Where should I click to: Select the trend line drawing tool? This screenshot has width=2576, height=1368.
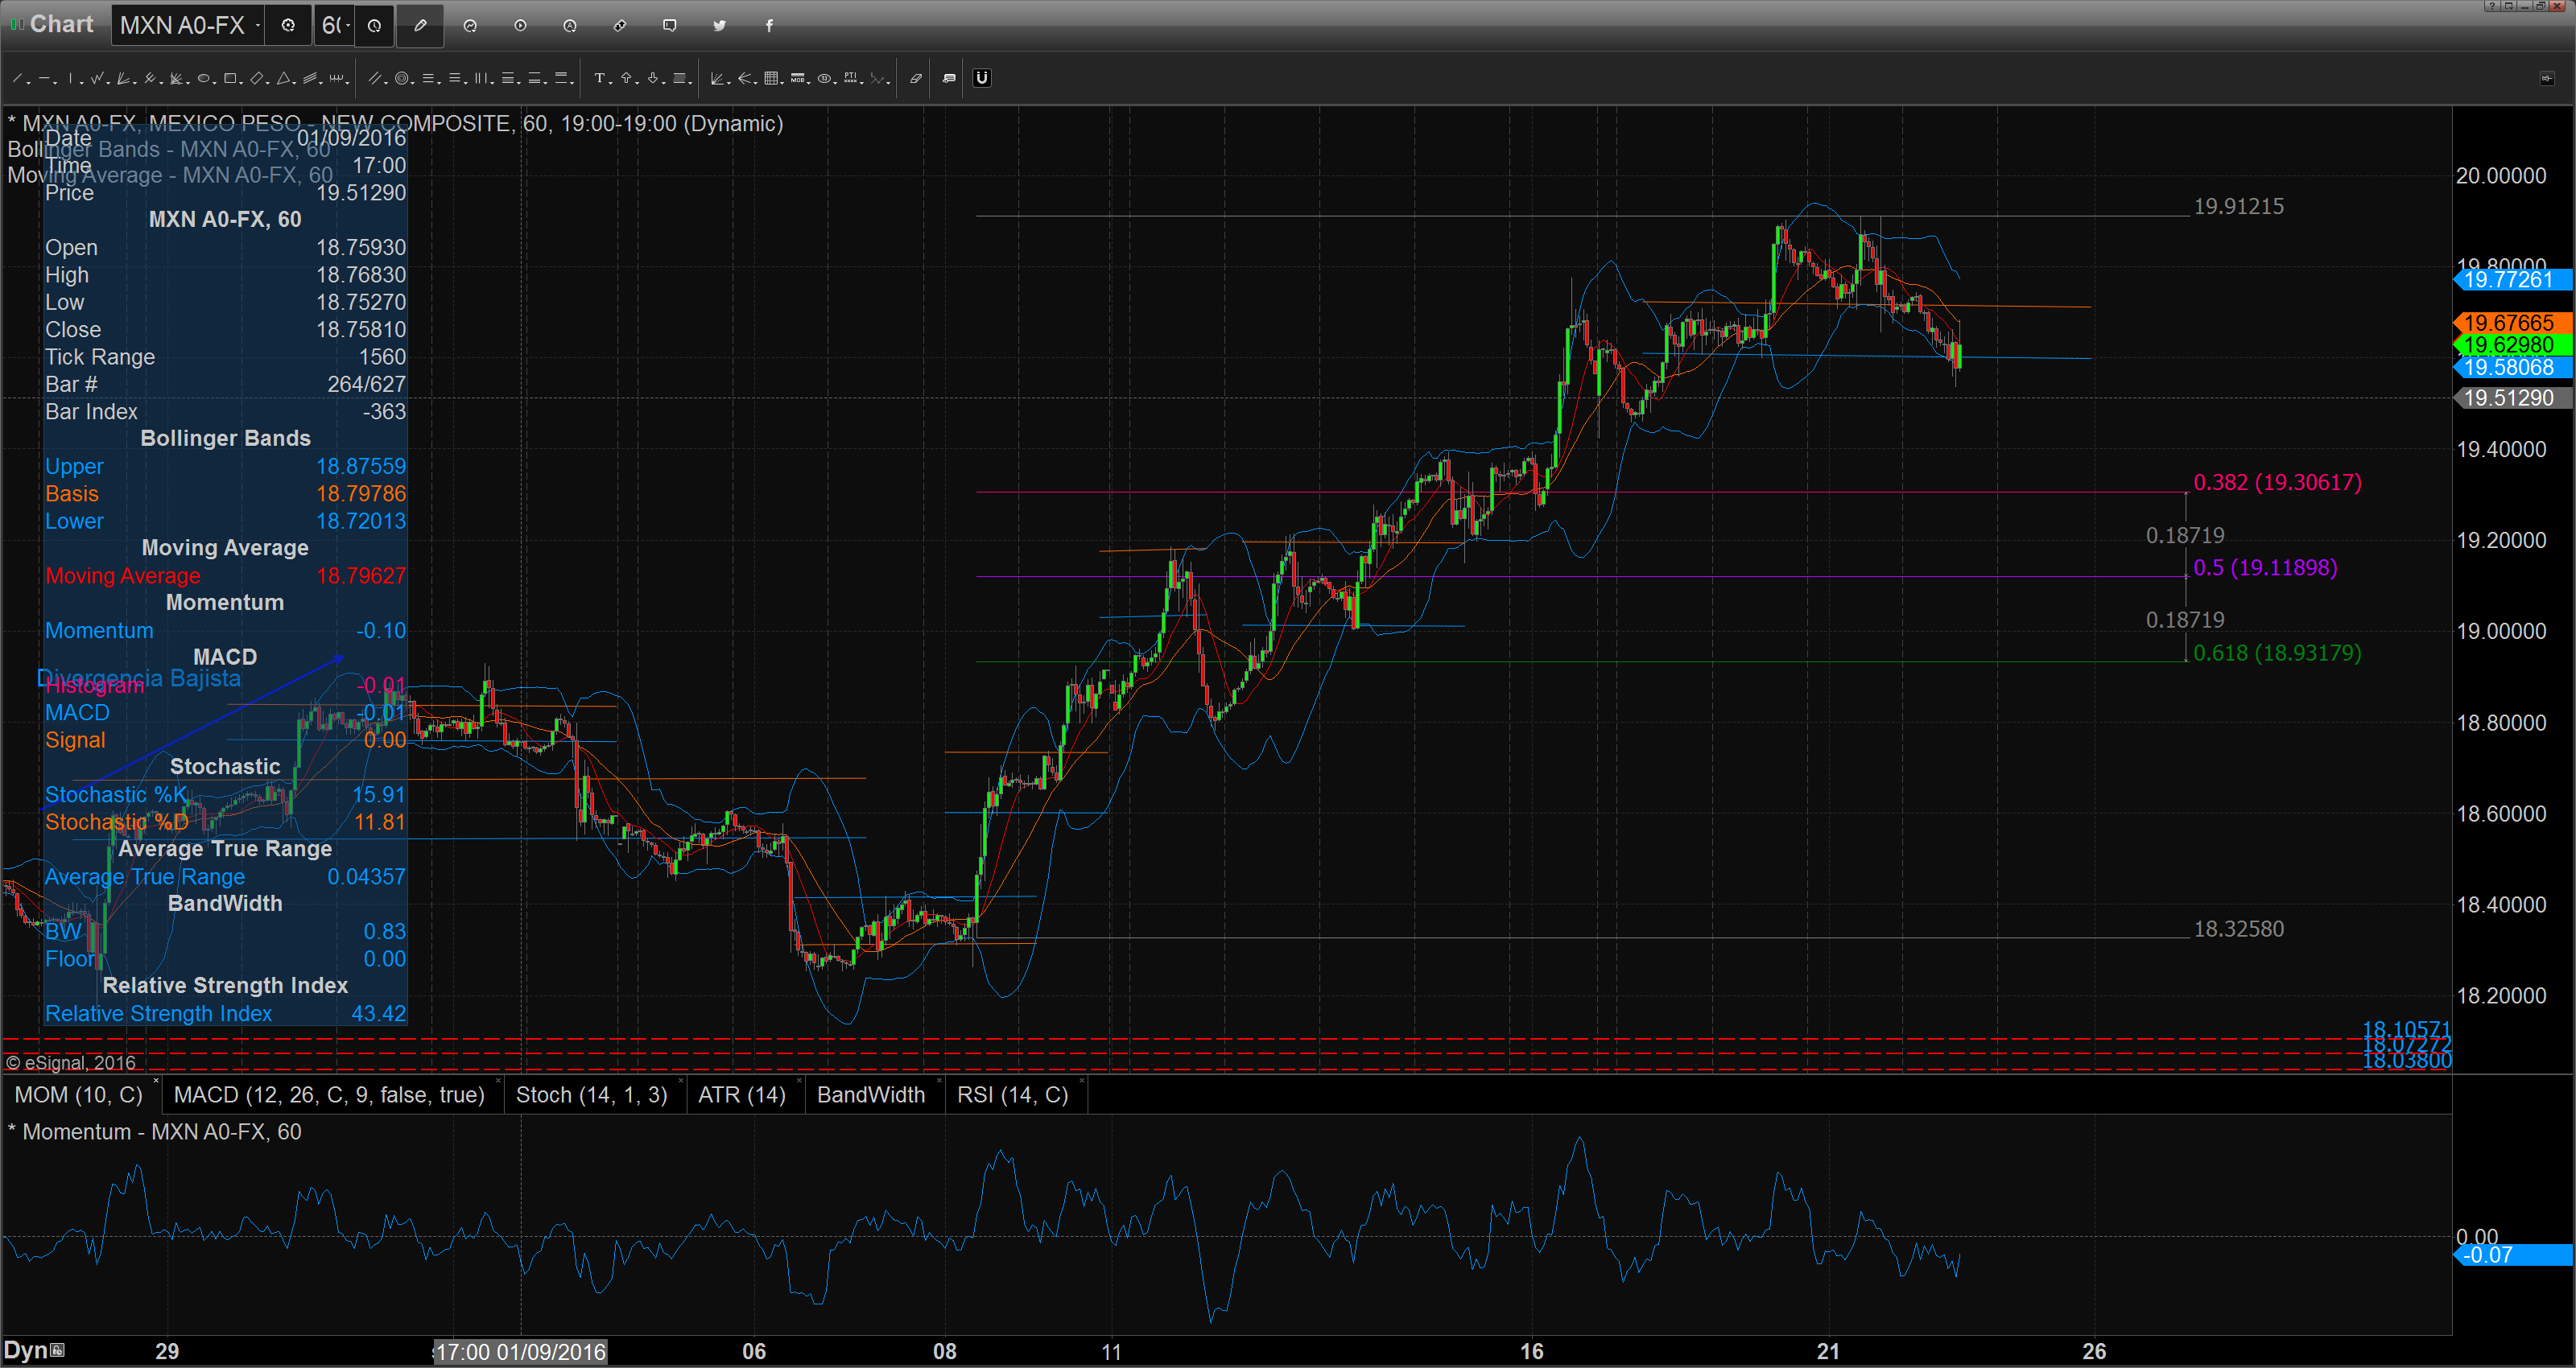tap(17, 78)
